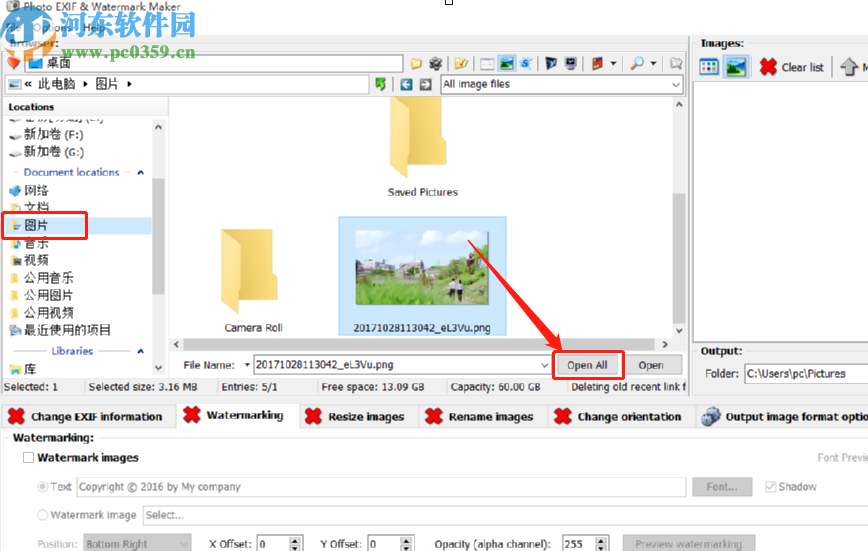Click the Preview watermarking button

pos(689,544)
